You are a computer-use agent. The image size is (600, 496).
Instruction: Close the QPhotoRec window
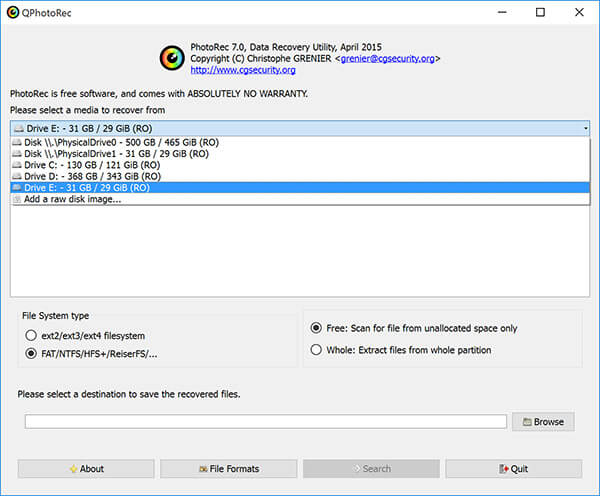coord(579,12)
